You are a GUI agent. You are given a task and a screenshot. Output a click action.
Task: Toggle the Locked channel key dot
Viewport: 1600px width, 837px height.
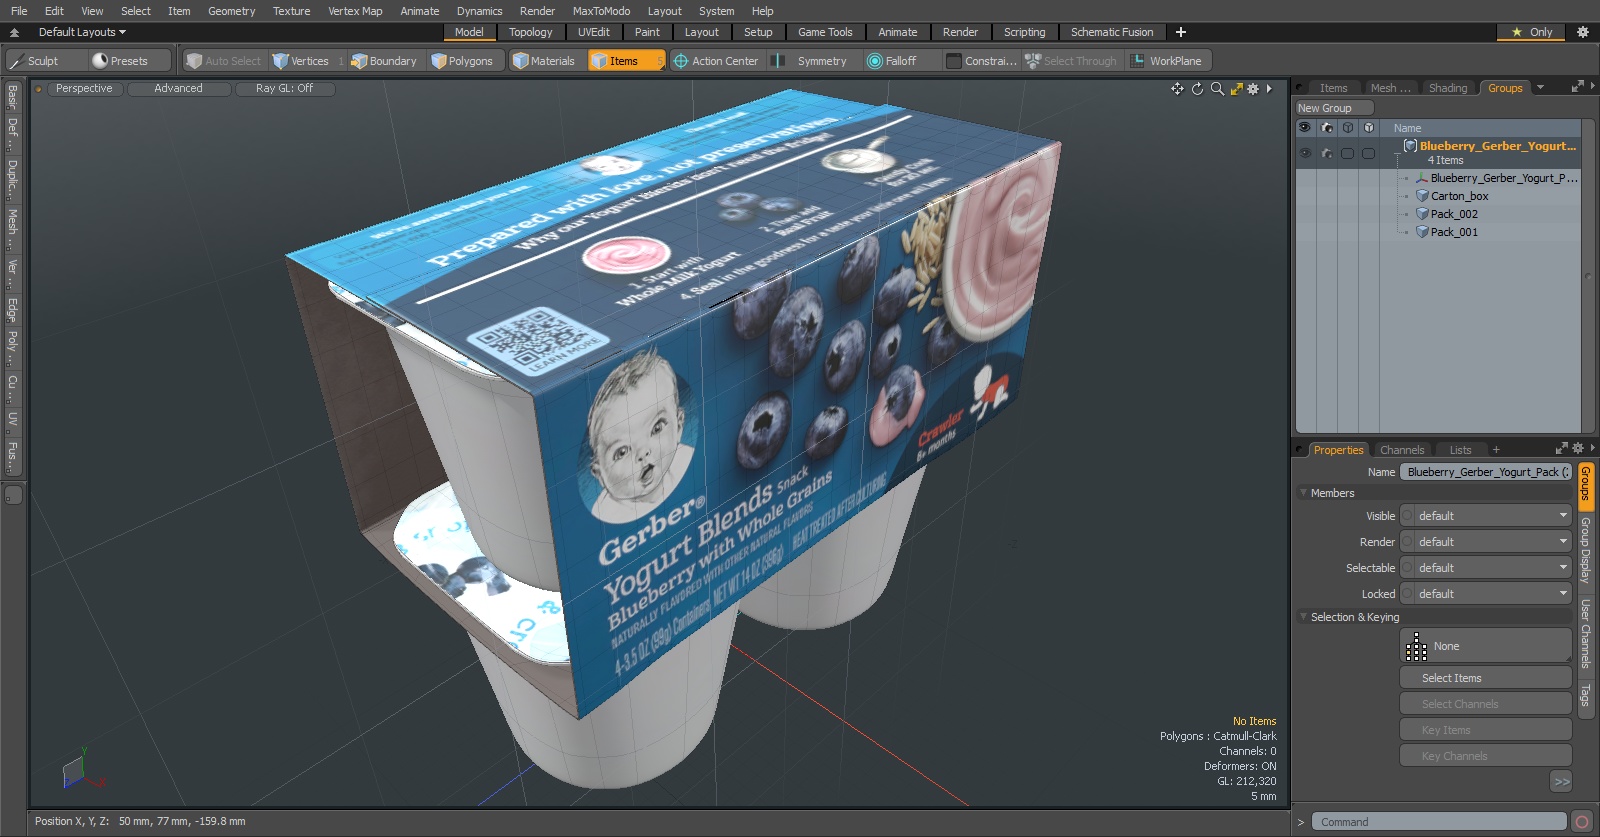click(1407, 594)
